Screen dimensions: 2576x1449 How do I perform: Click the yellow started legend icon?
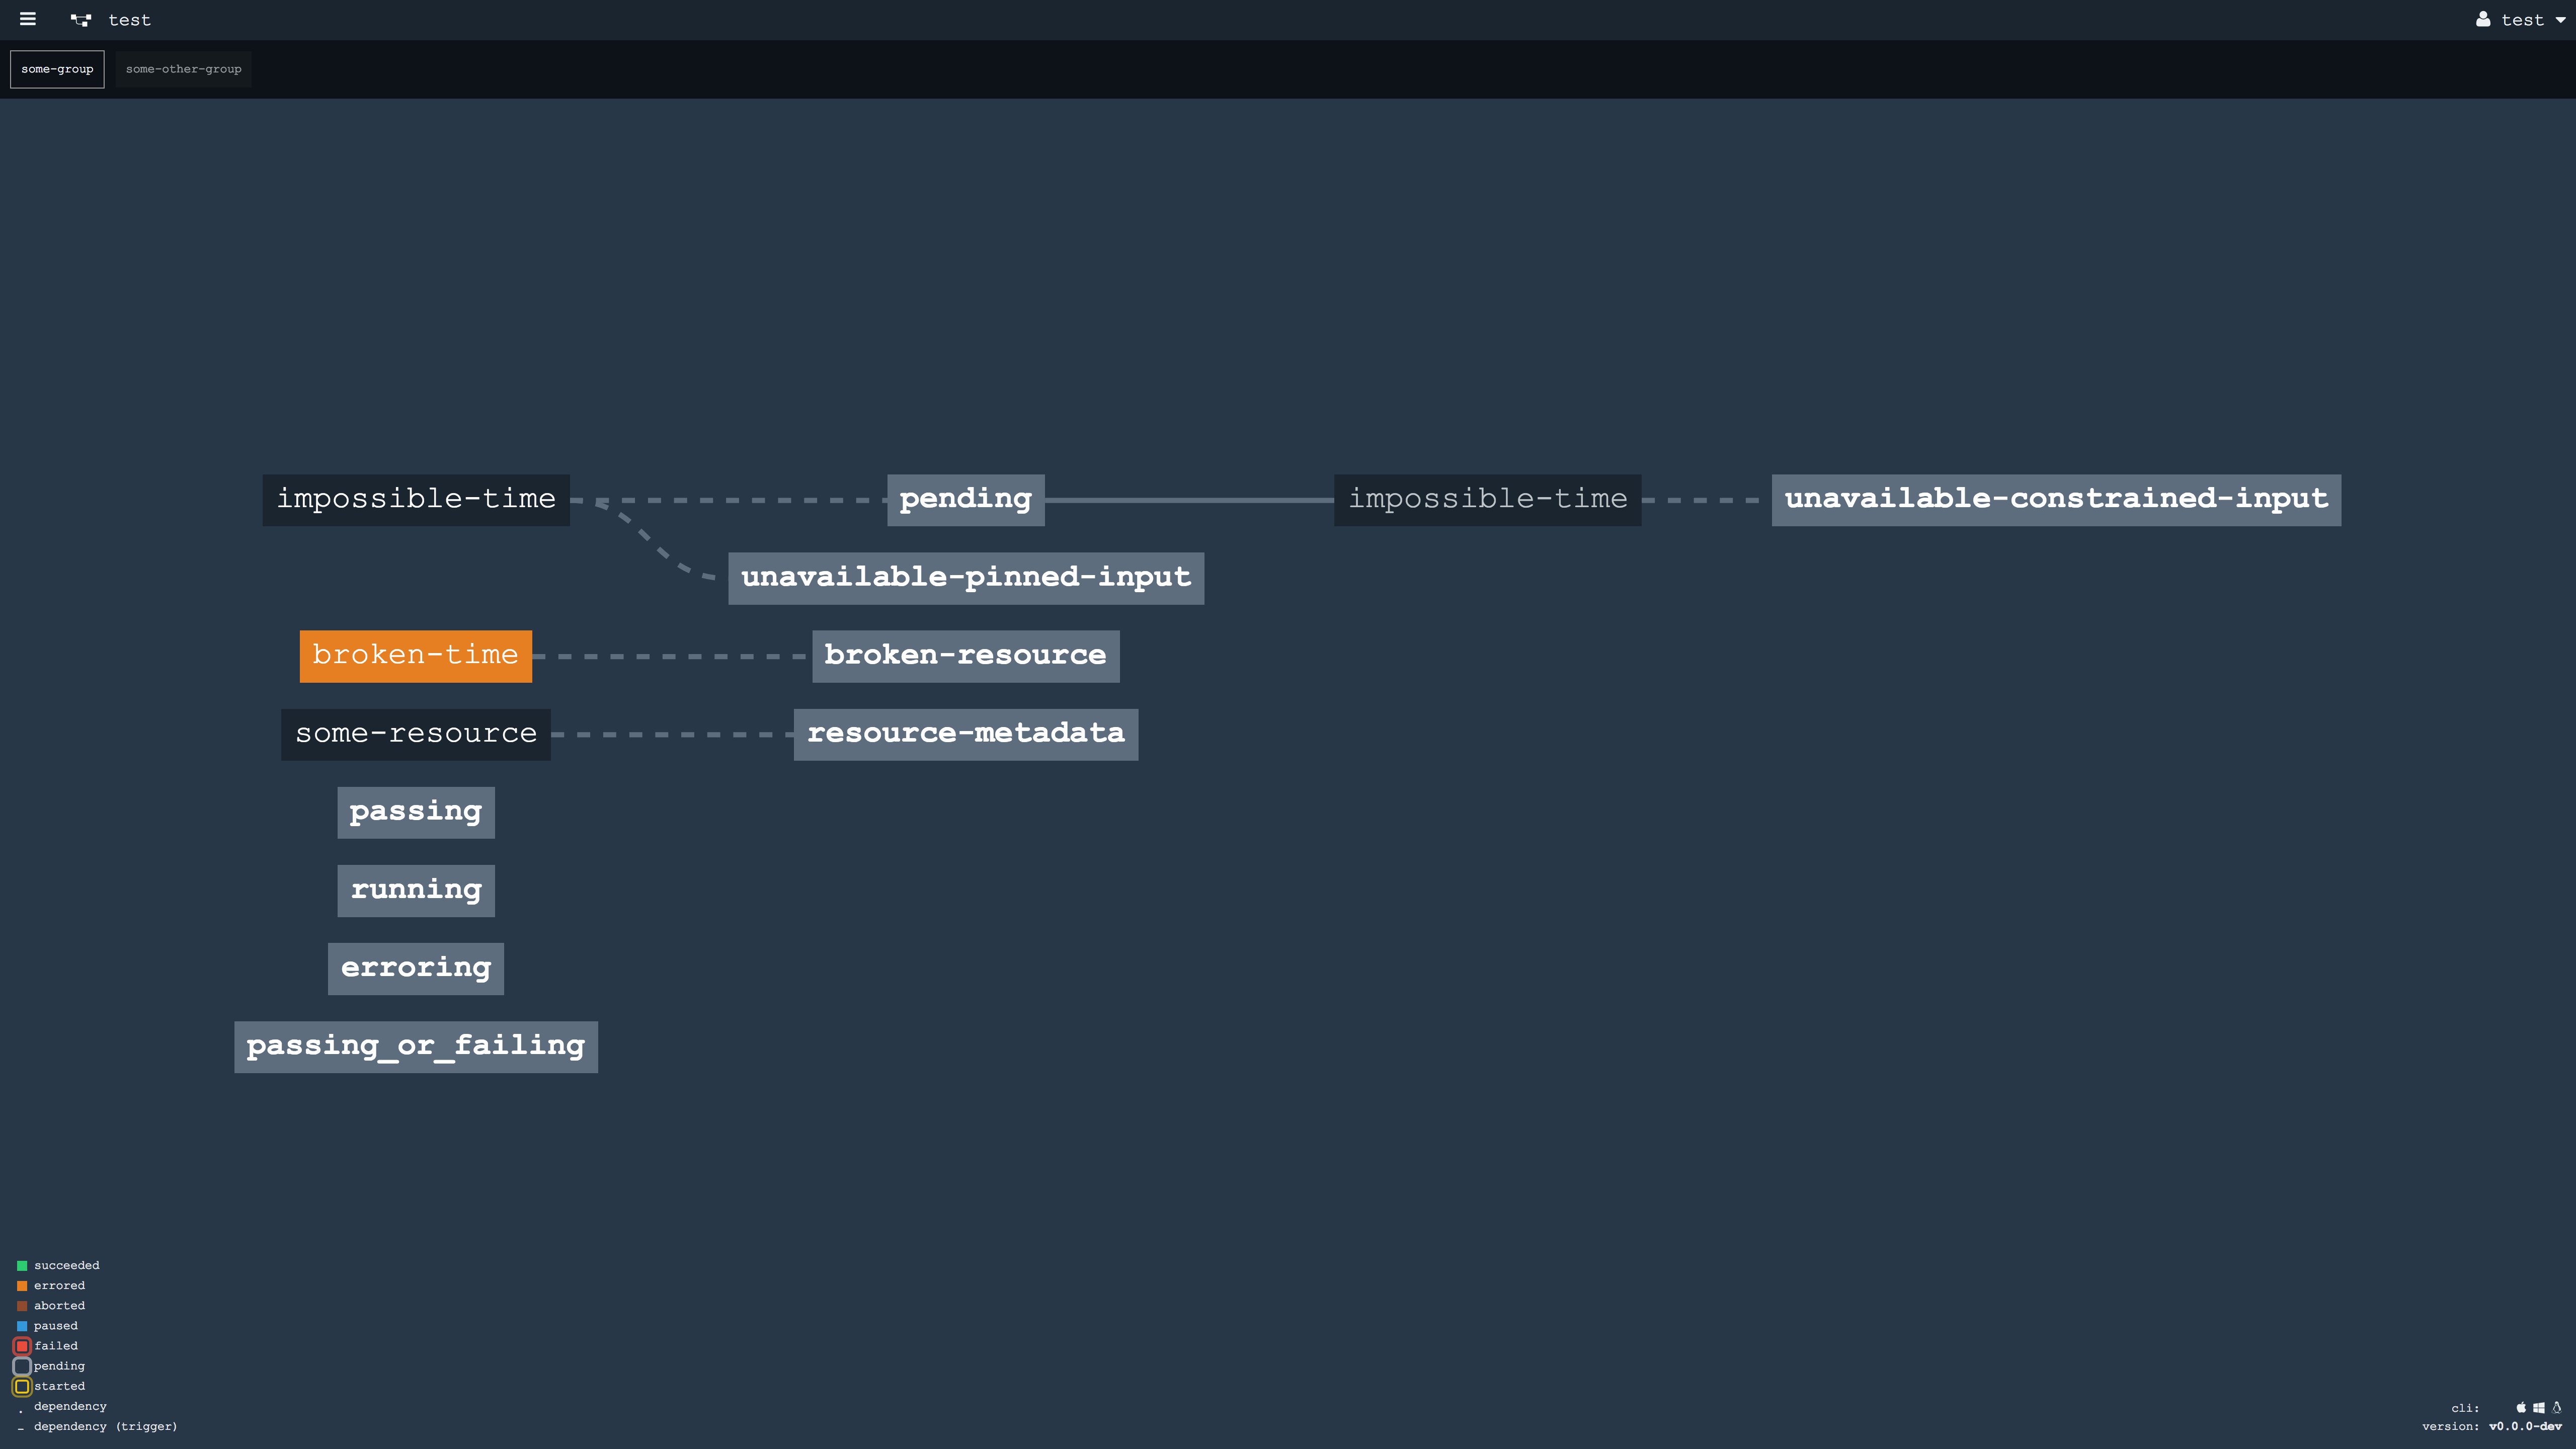(22, 1386)
